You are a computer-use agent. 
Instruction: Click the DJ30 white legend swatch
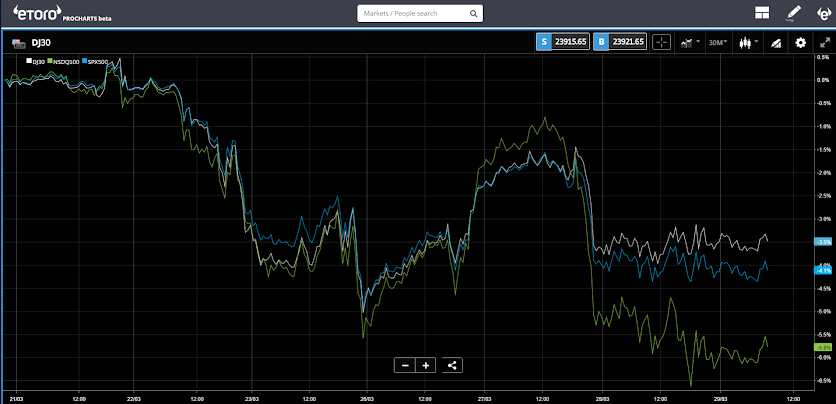coord(29,61)
